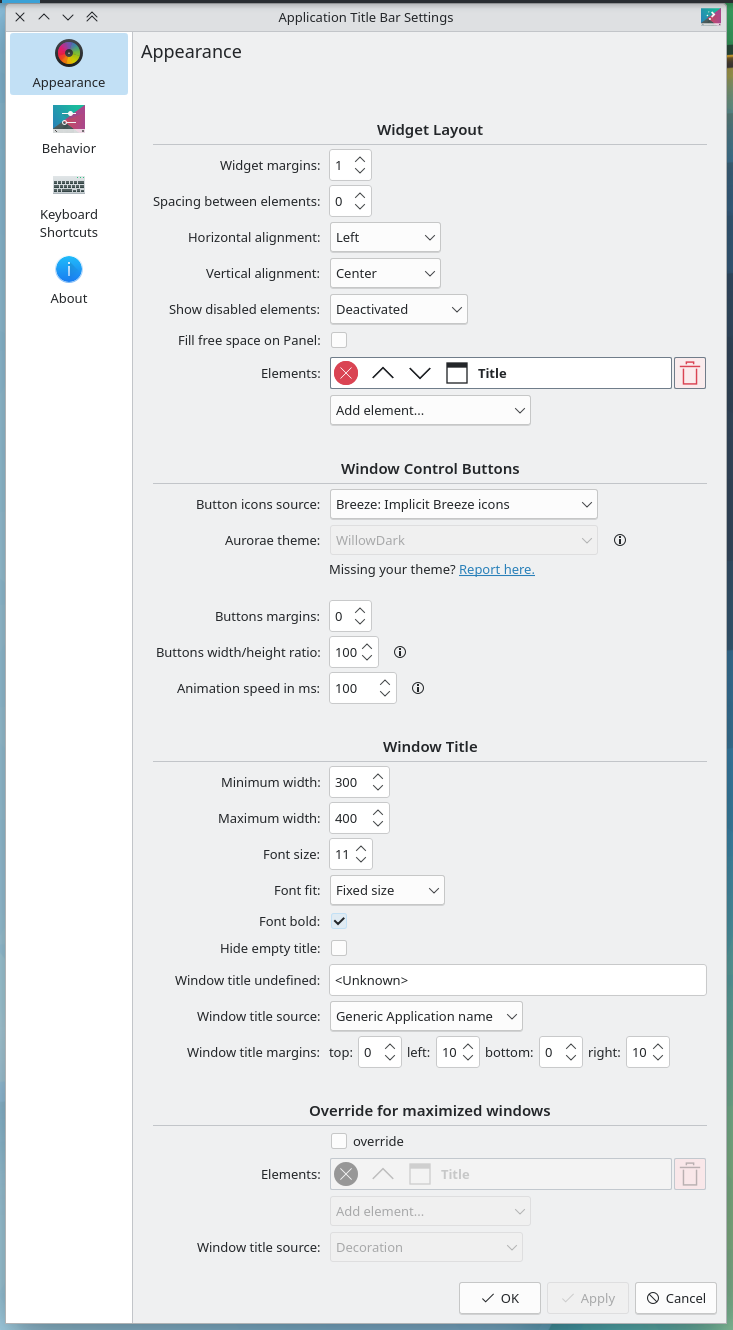Image resolution: width=733 pixels, height=1330 pixels.
Task: Click the red close-button element in Elements list
Action: (x=346, y=373)
